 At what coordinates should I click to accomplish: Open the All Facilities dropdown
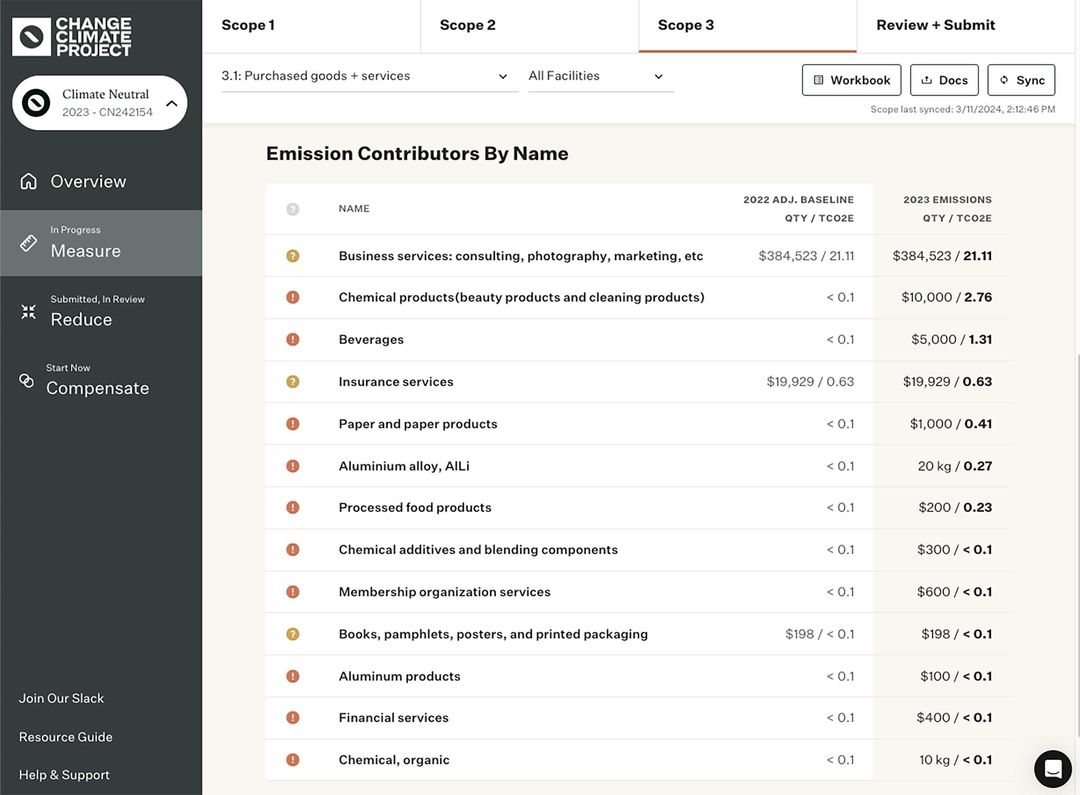596,76
